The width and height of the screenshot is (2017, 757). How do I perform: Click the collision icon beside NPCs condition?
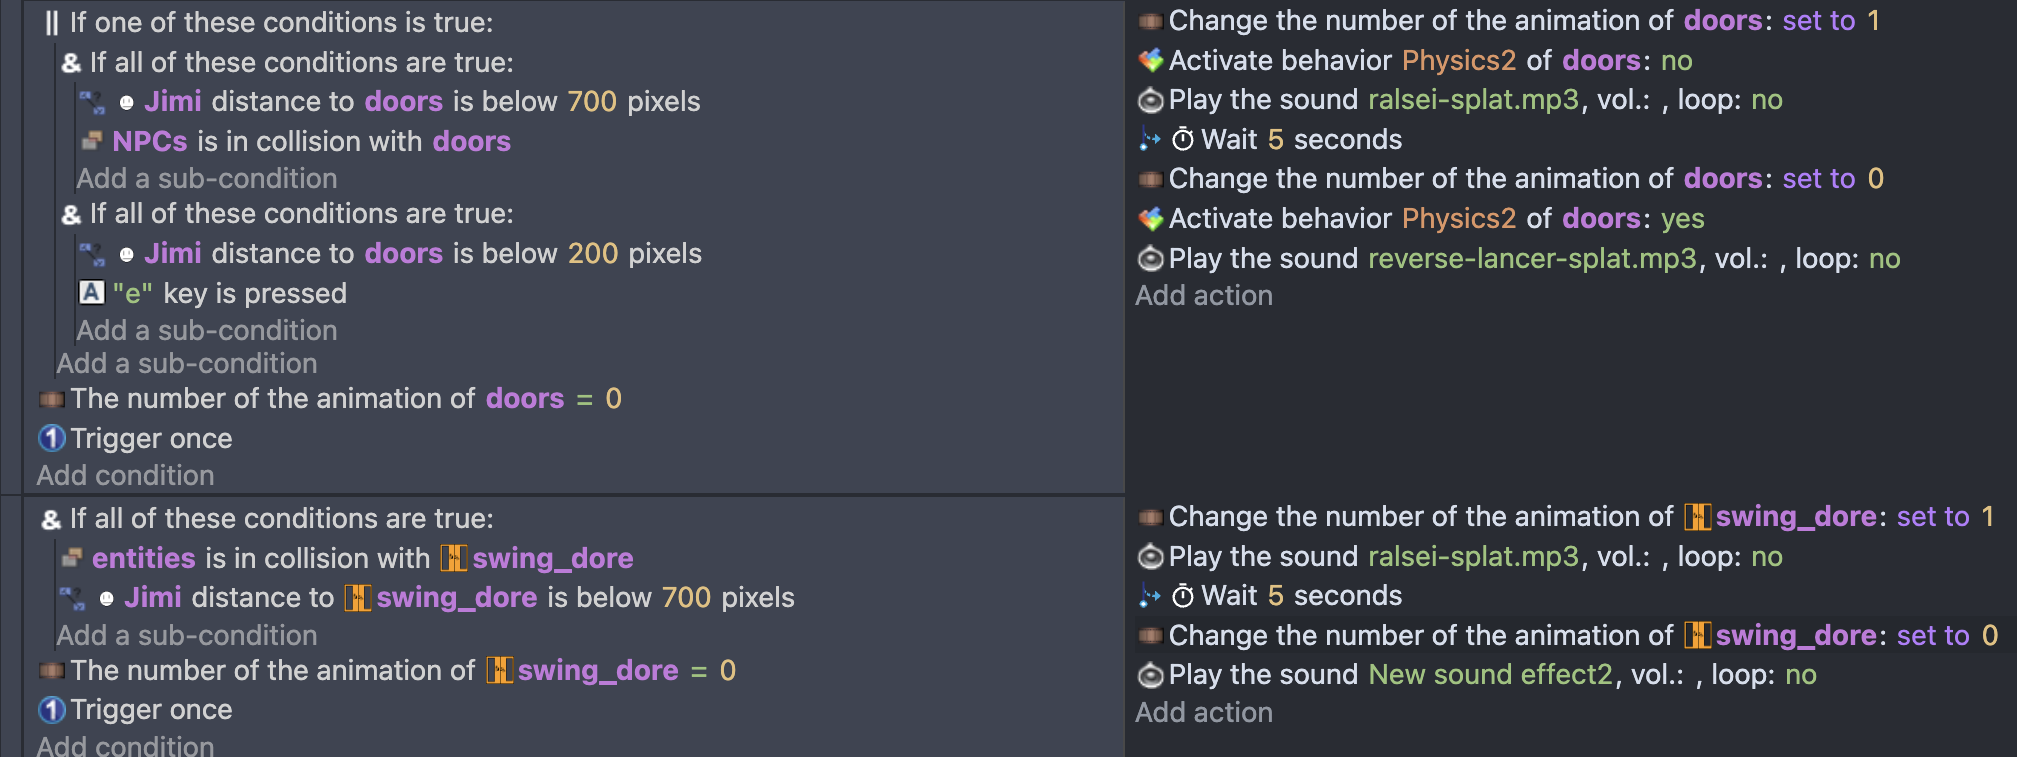point(92,141)
